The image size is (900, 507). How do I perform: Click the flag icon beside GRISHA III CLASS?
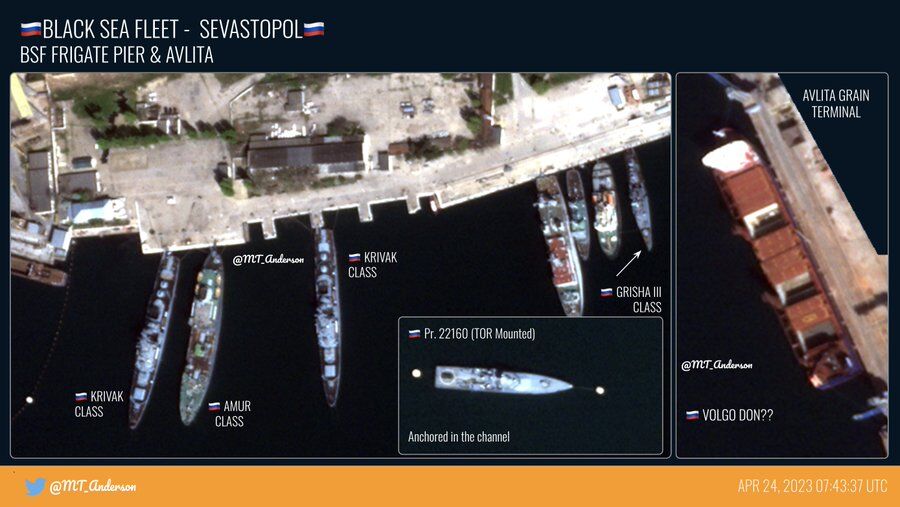(x=606, y=292)
